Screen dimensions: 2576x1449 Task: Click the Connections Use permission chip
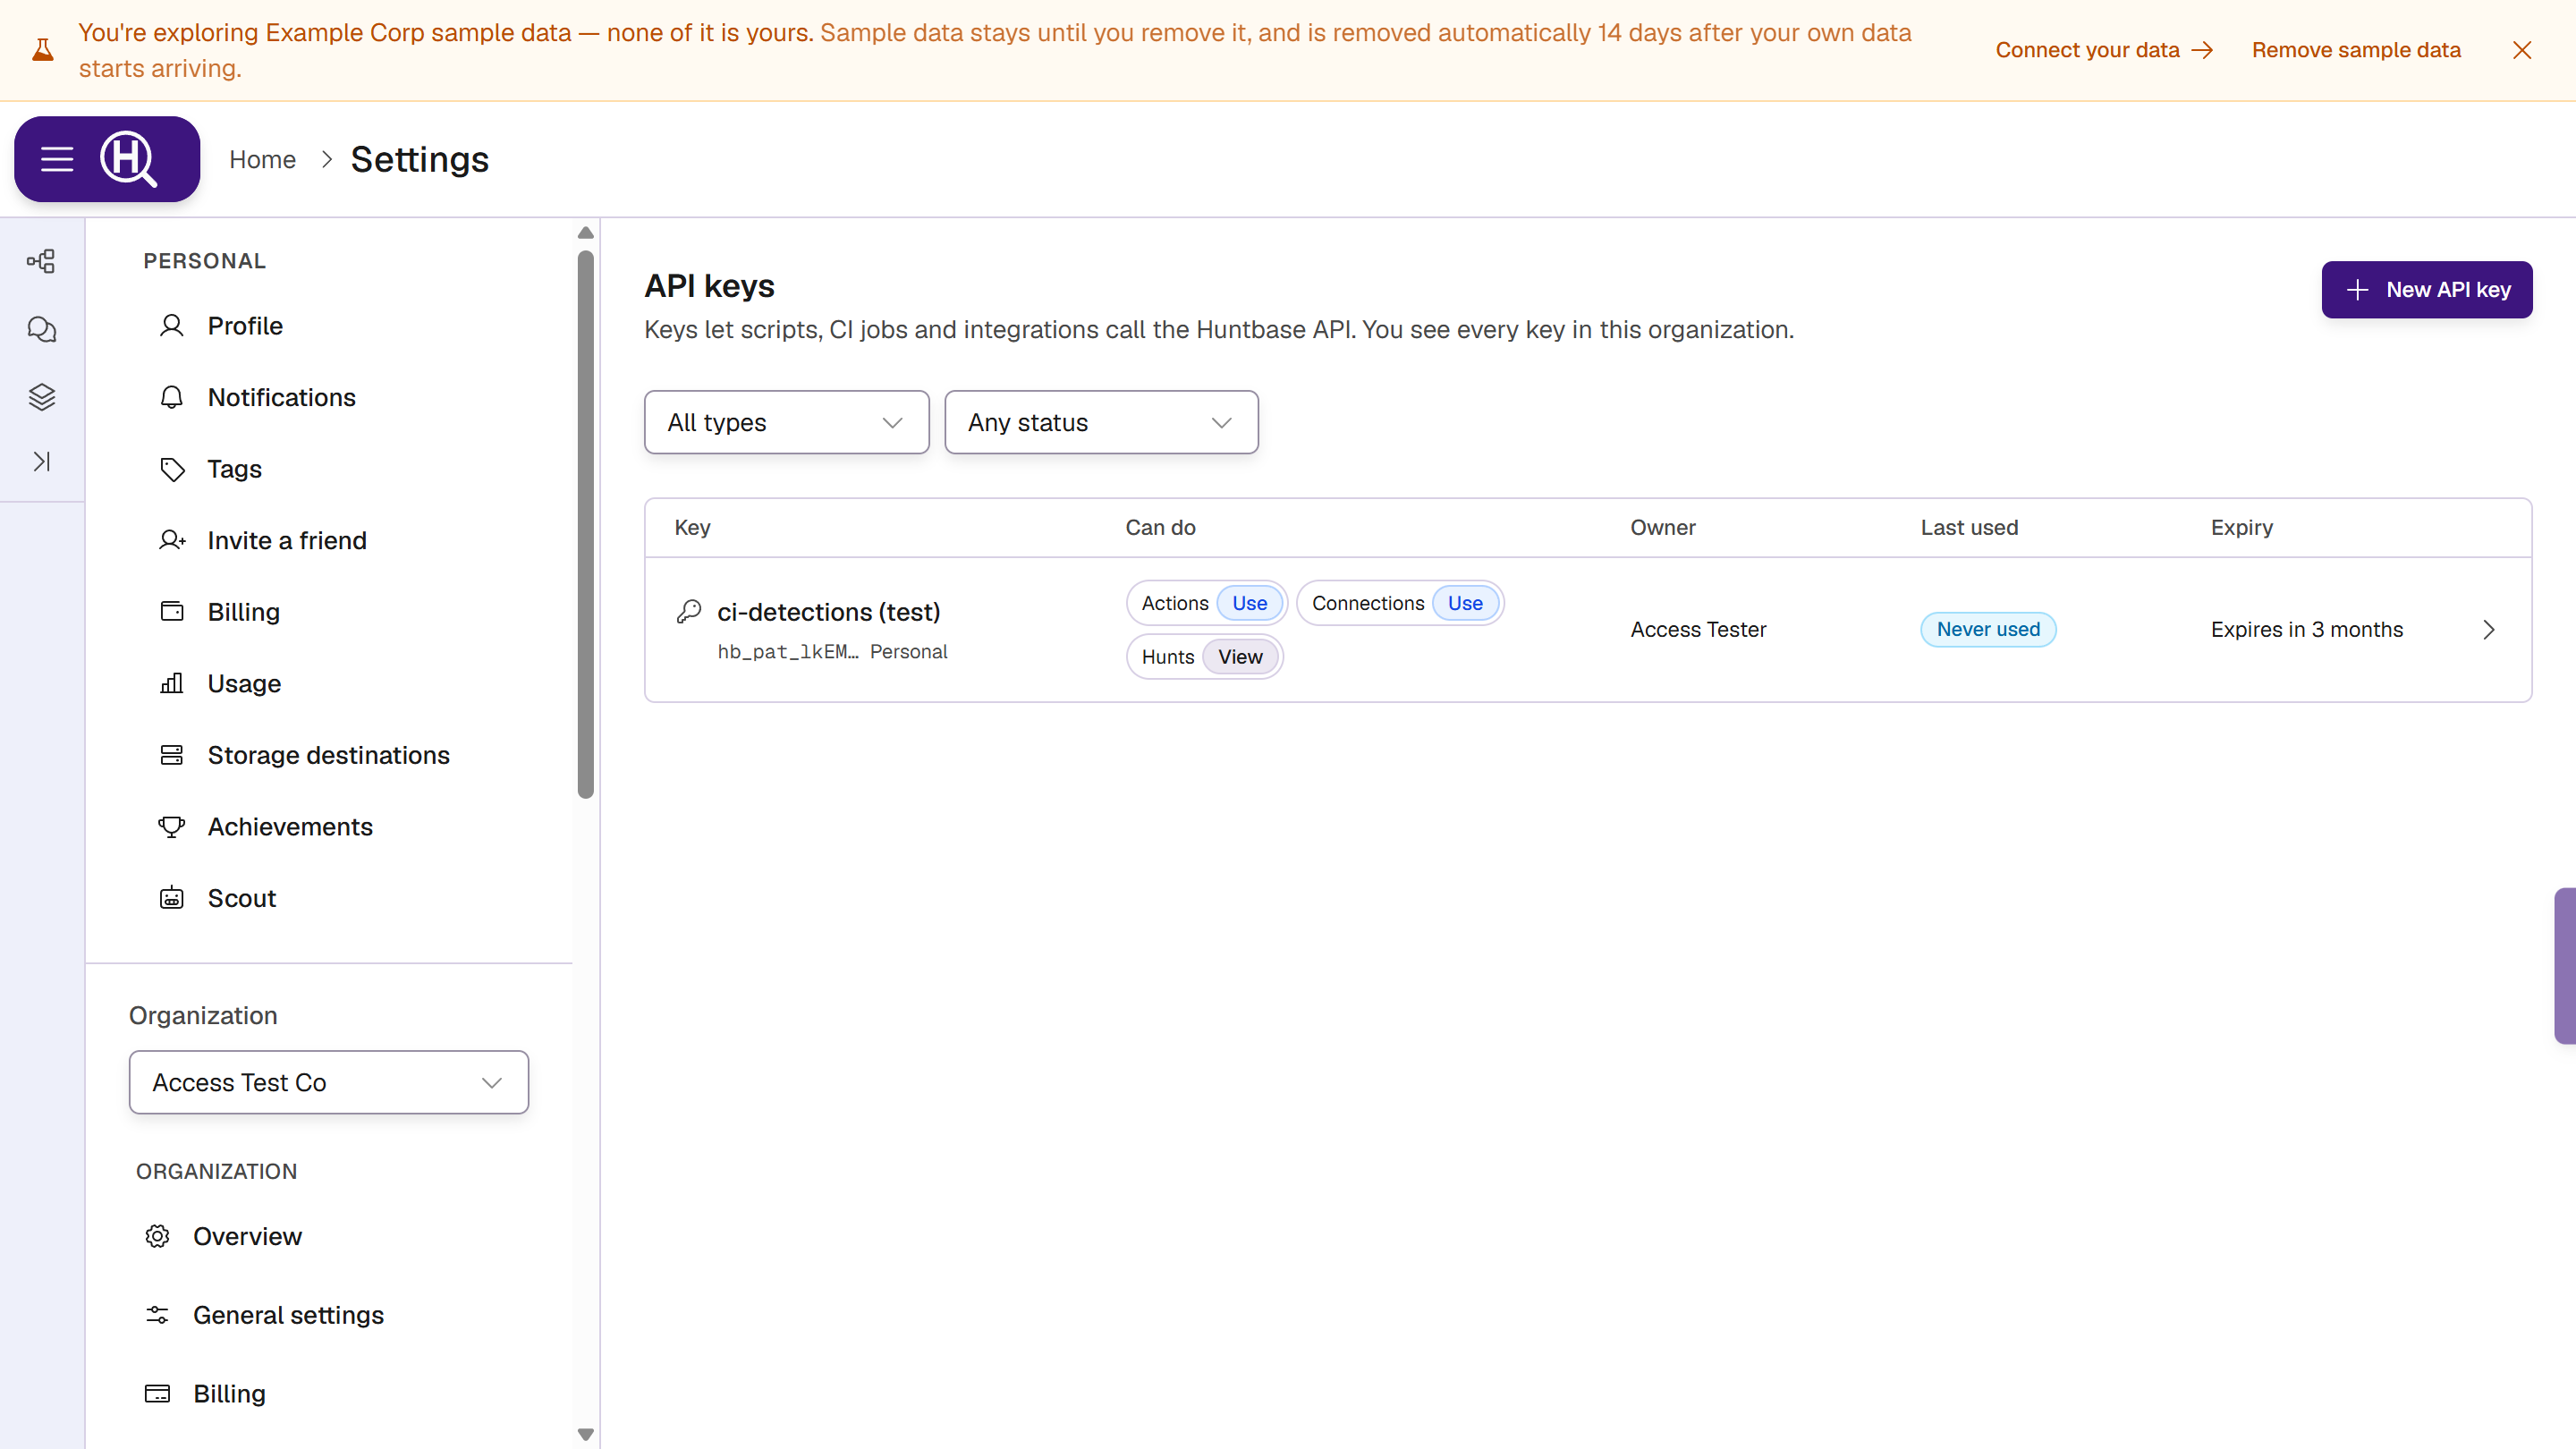click(1400, 603)
